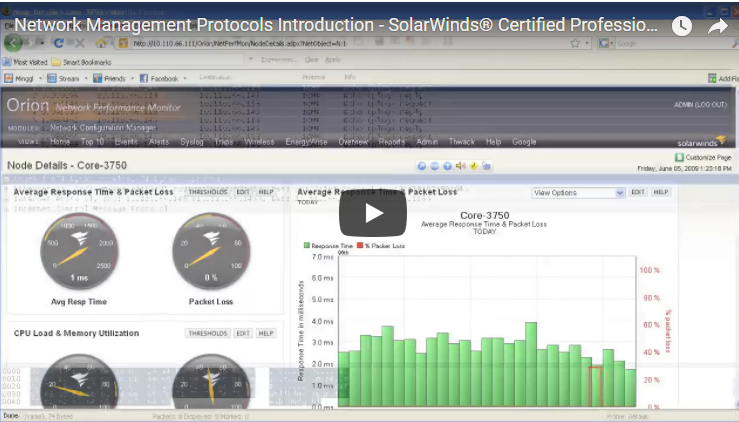Click the Friends toolbar button
Viewport: 739px width, 422px height.
pos(109,78)
